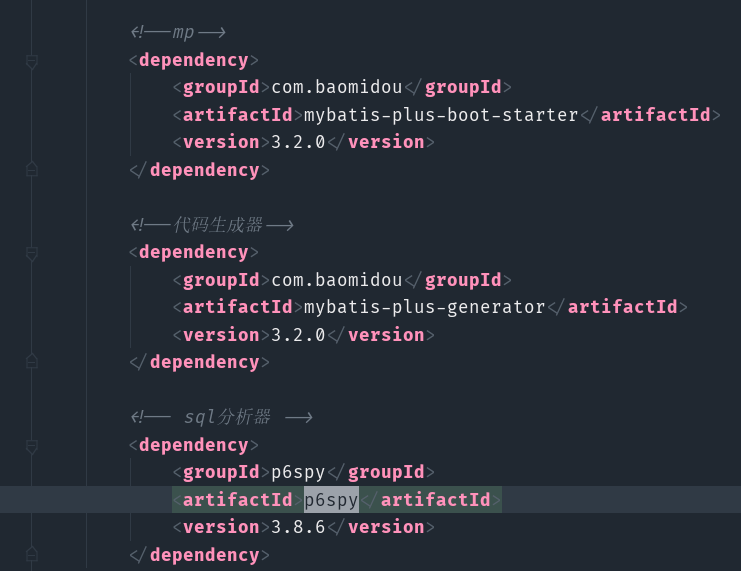Collapse the dependency block under the sql分析器 comment

(32, 446)
